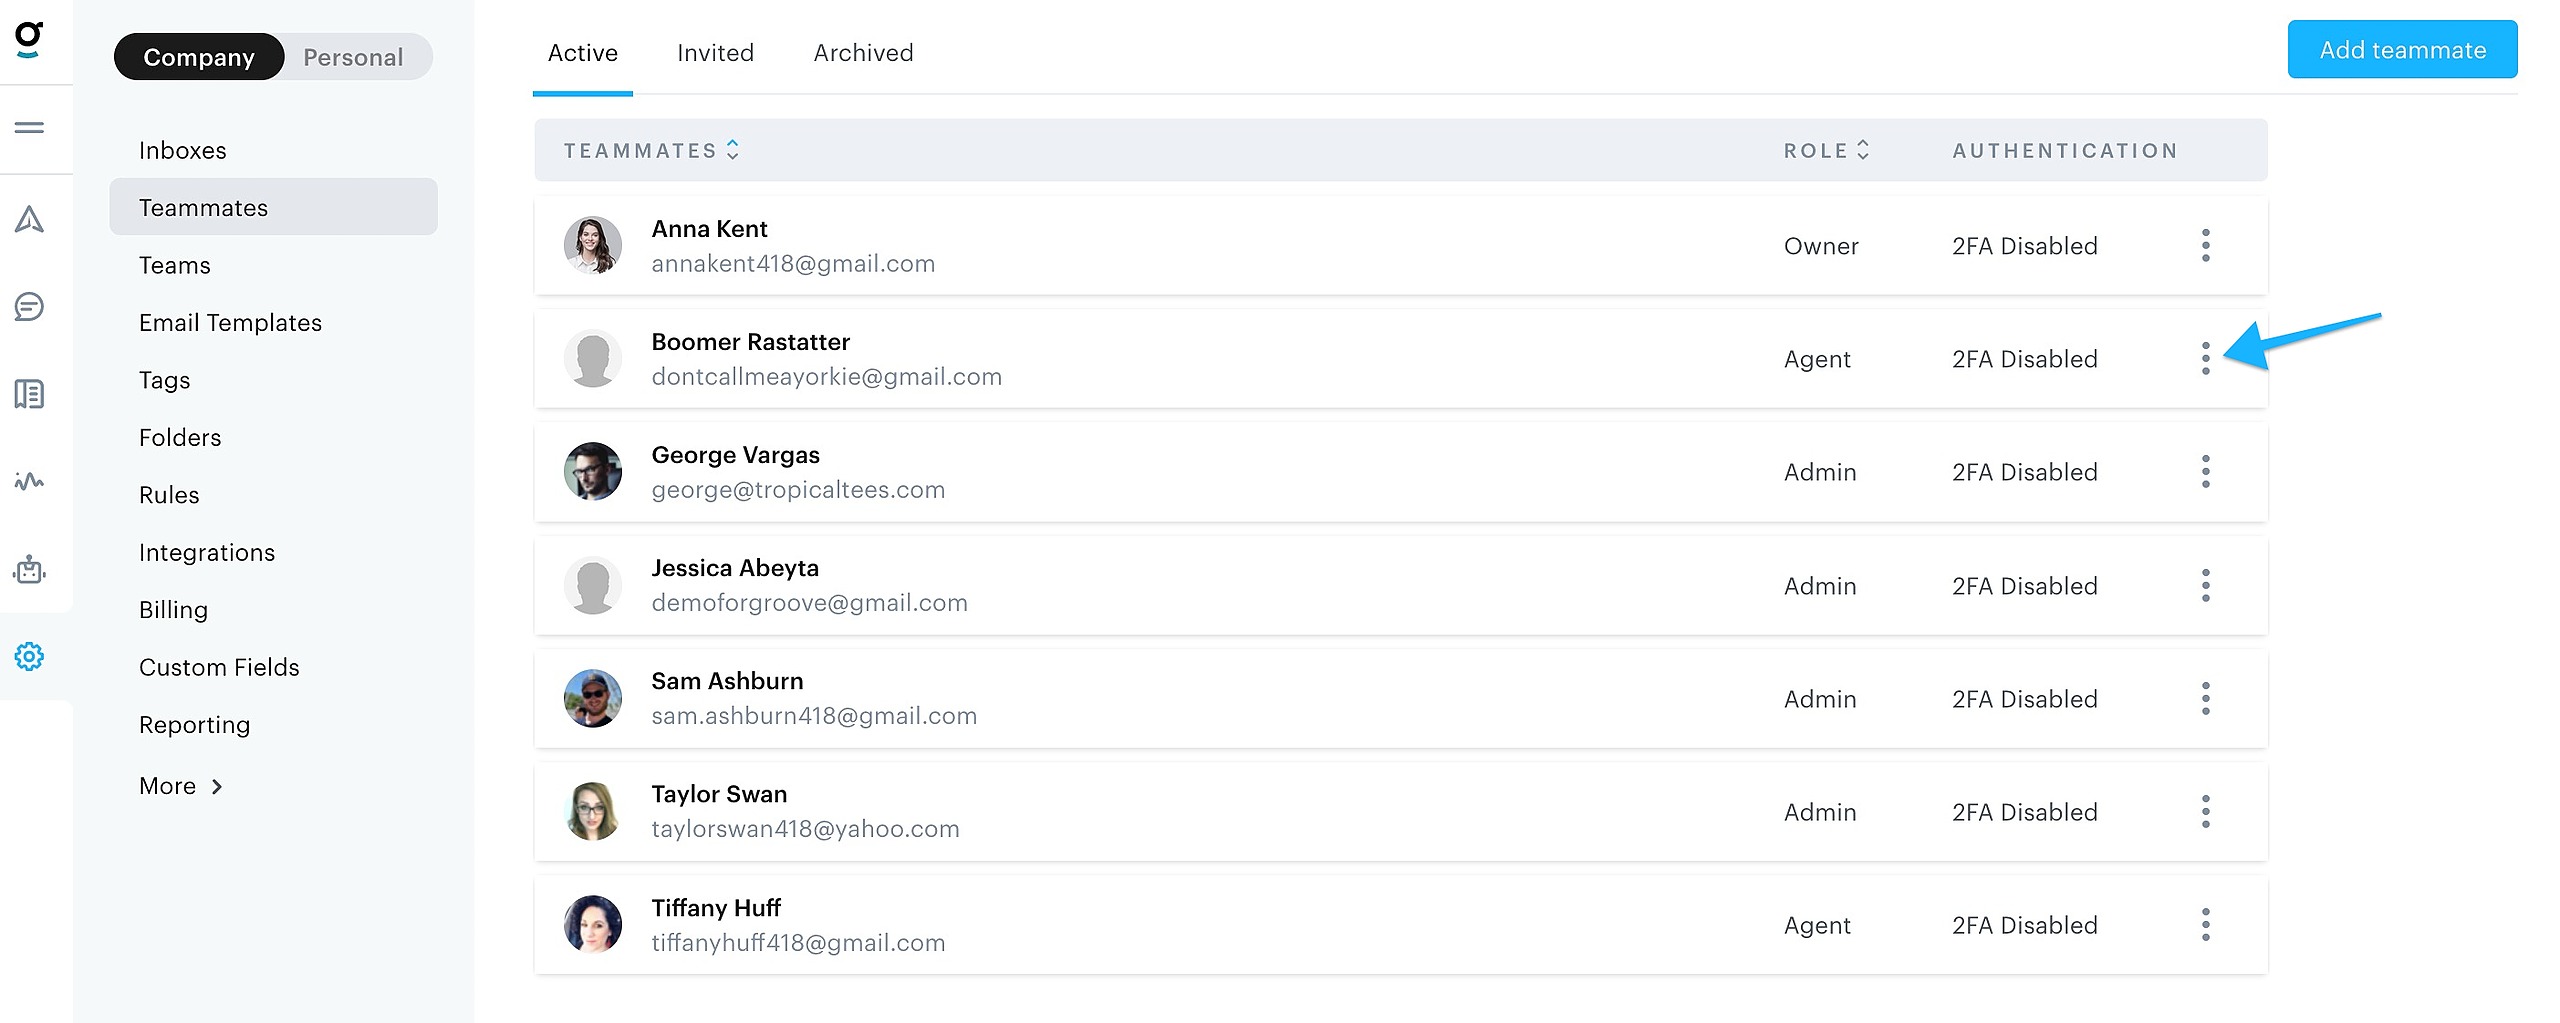Click the Agent role for Tiffany Huff
This screenshot has height=1023, width=2560.
pos(1817,925)
